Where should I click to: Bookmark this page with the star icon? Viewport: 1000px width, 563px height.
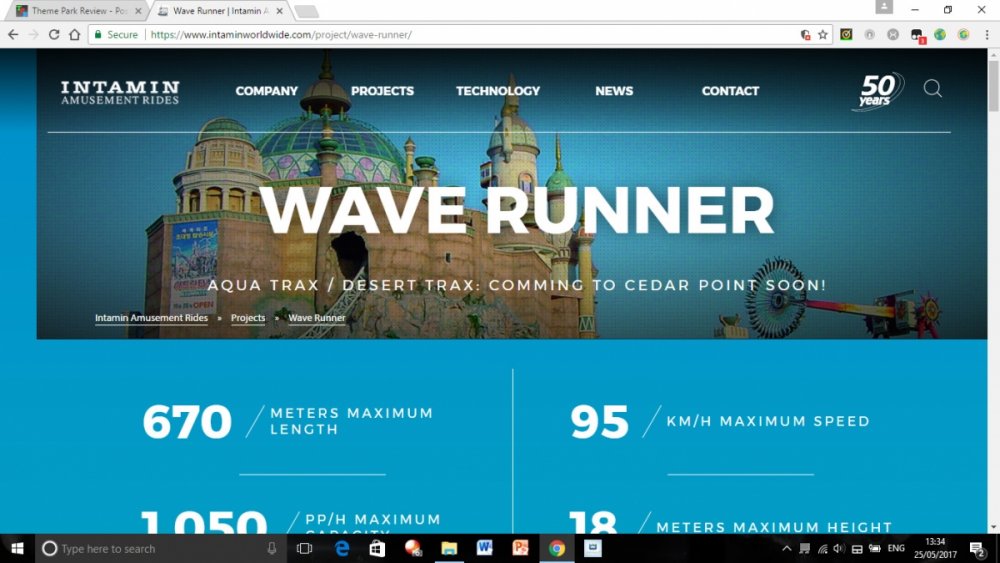pos(823,34)
